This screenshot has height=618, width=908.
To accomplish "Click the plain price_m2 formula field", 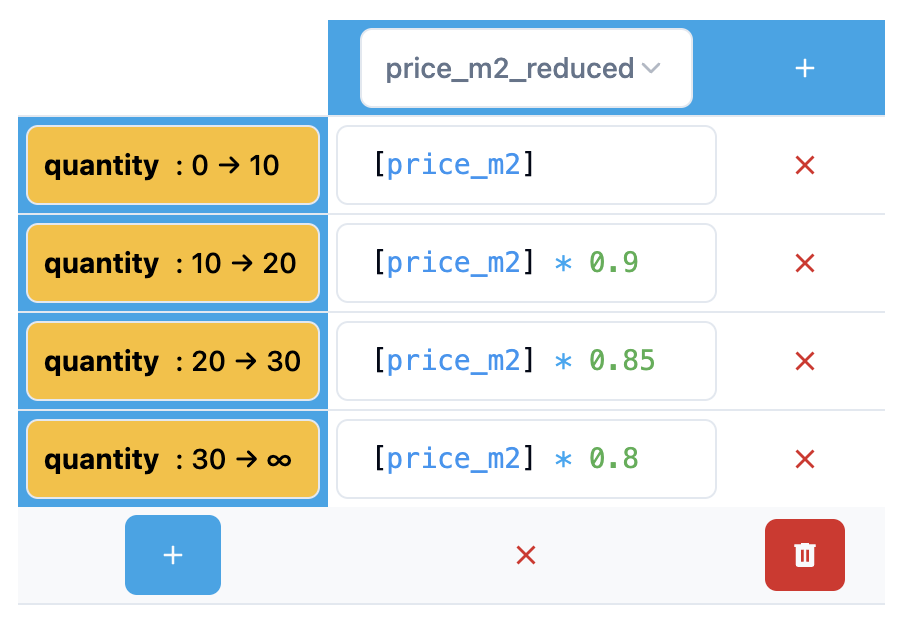I will coord(526,165).
